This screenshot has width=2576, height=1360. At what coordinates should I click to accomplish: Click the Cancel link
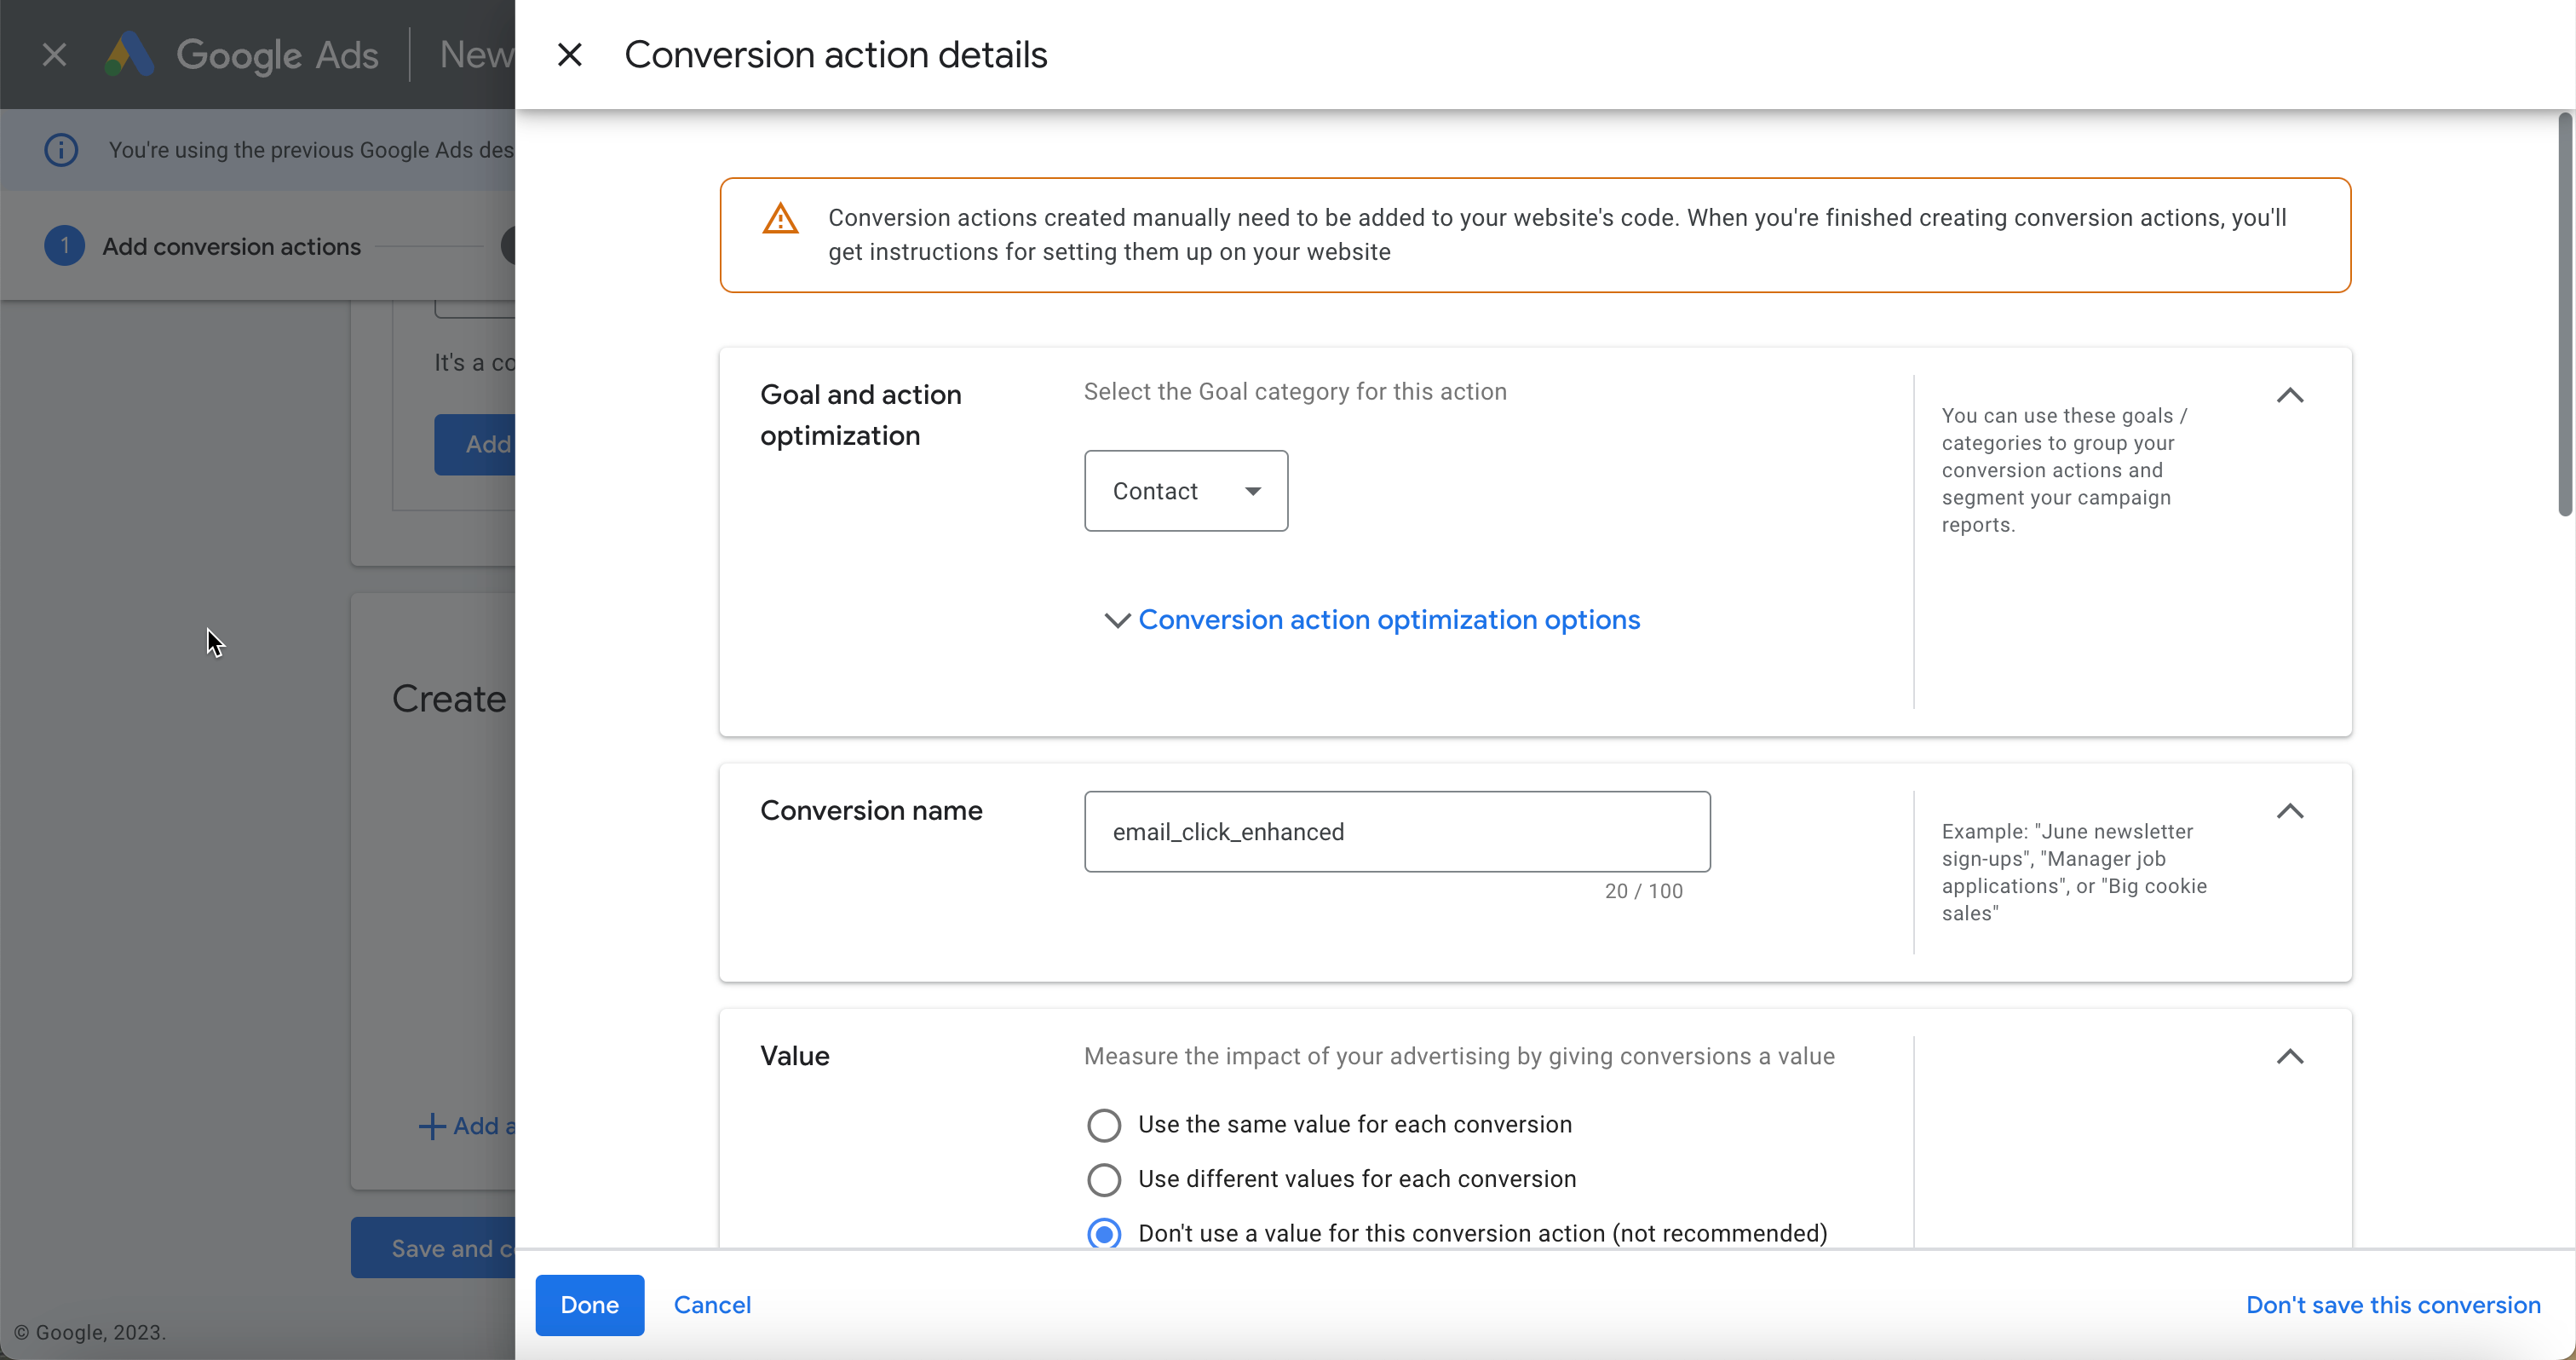click(x=712, y=1305)
